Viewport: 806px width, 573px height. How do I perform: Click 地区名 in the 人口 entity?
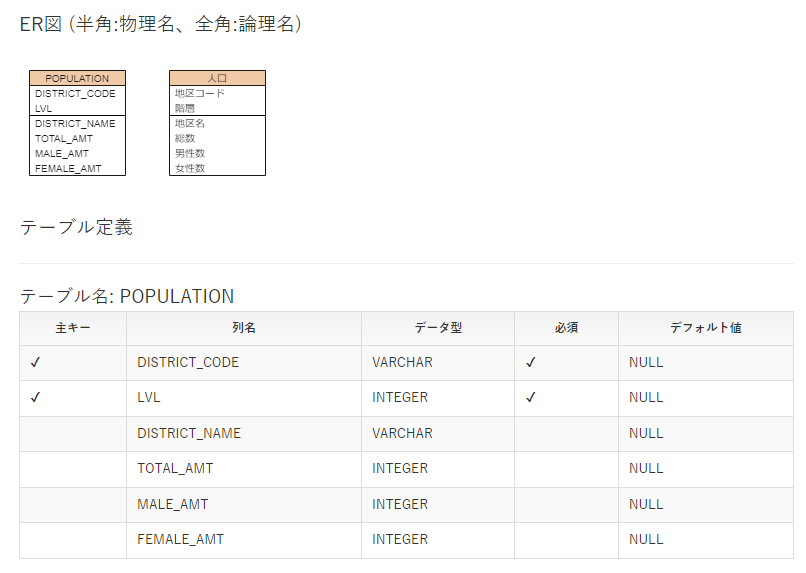190,123
